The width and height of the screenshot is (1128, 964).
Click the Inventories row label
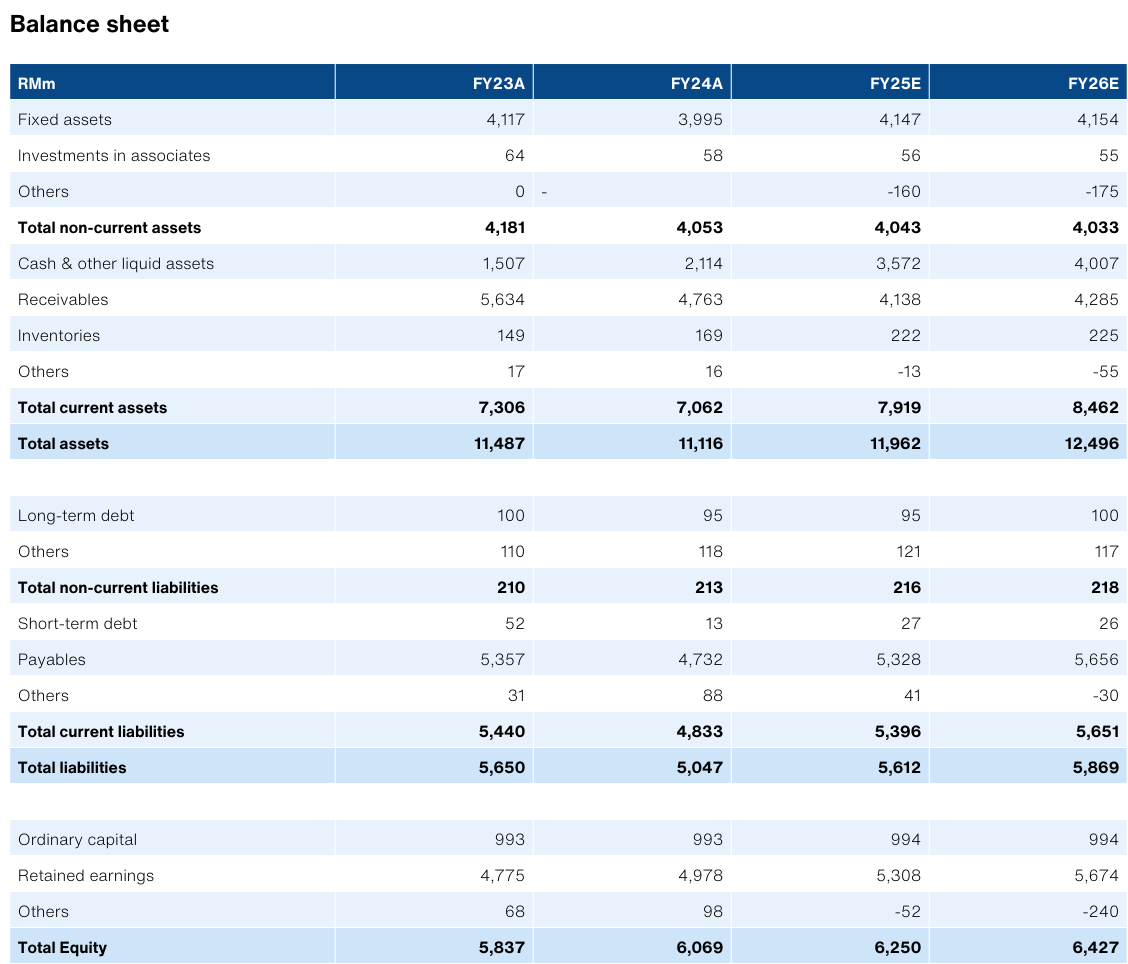click(59, 335)
